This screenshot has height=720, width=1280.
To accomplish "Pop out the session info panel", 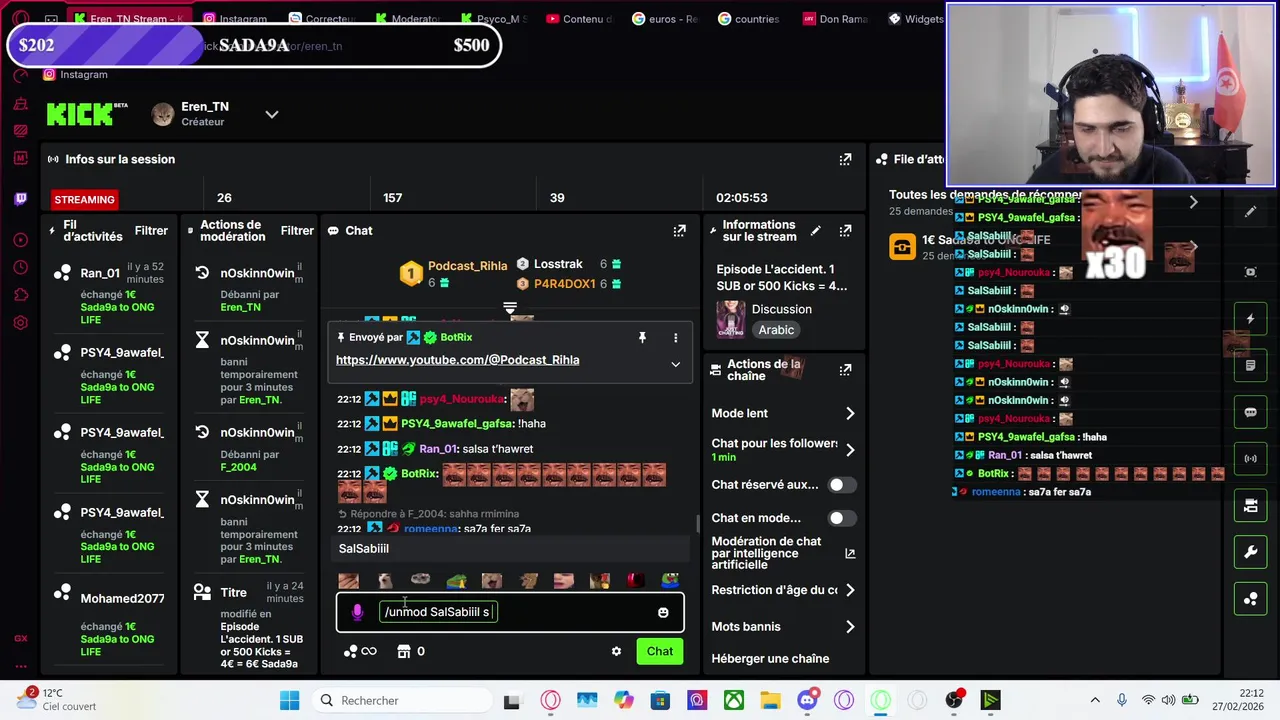I will click(845, 159).
